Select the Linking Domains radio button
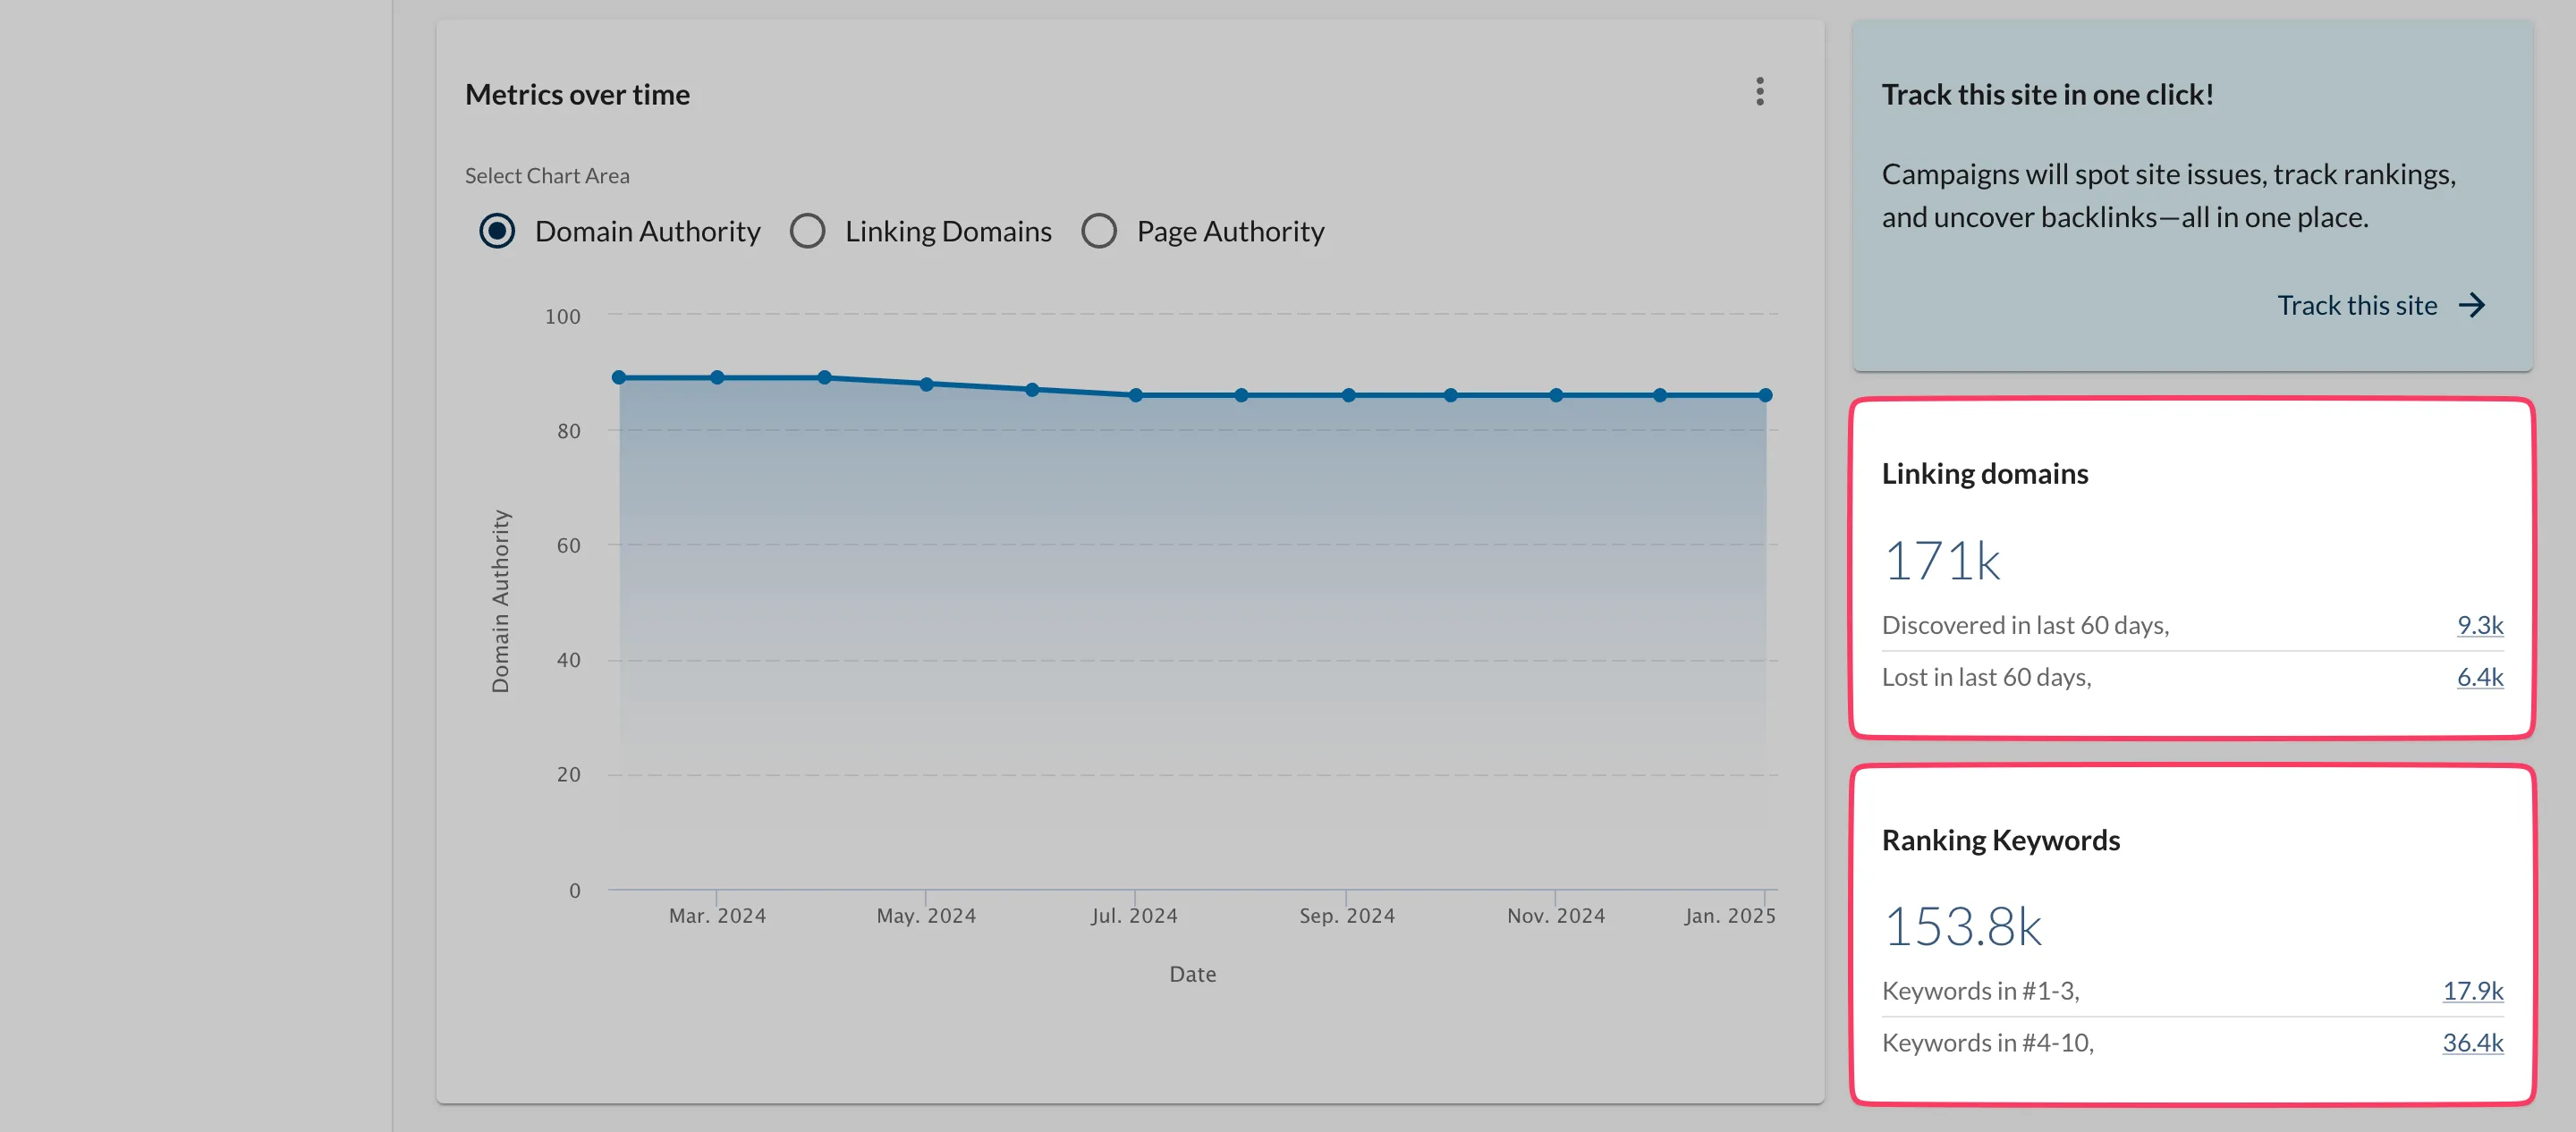Viewport: 2576px width, 1132px height. pos(808,231)
